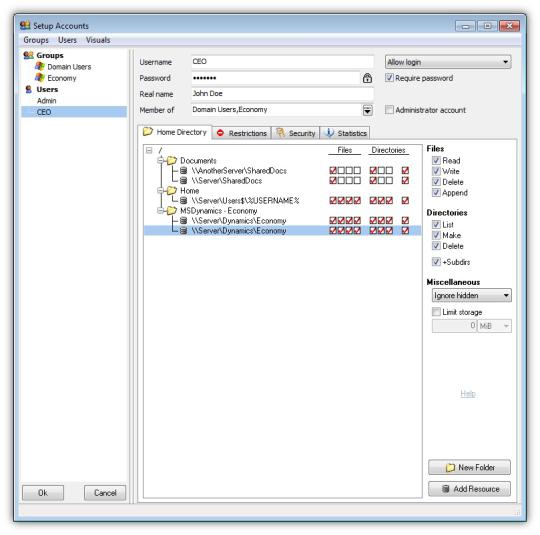This screenshot has width=540, height=535.
Task: Enable the Administrator account checkbox
Action: [x=389, y=110]
